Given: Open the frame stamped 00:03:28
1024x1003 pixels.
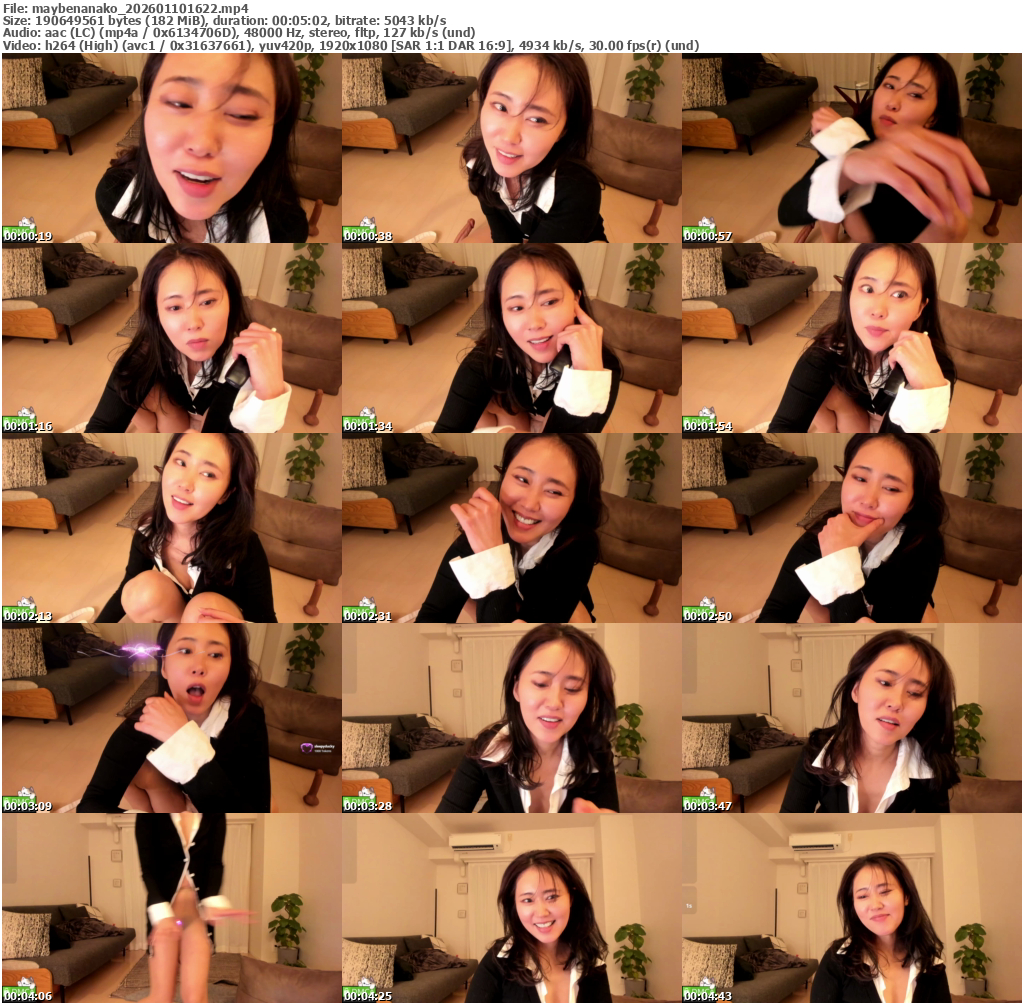Looking at the screenshot, I should point(512,718).
